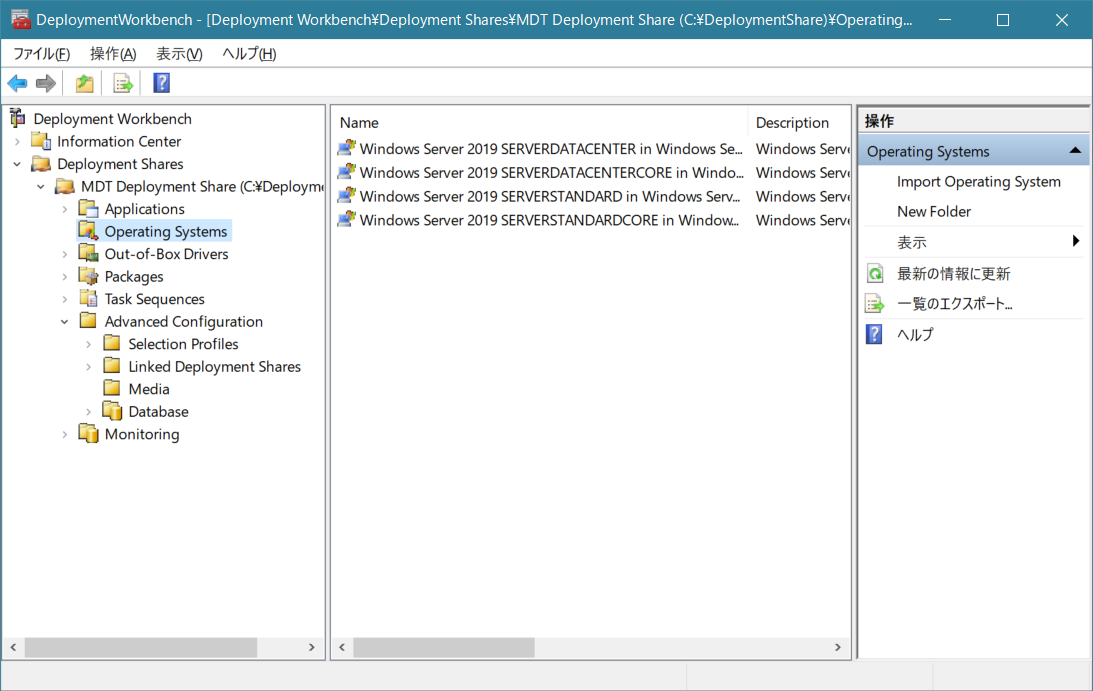Image resolution: width=1093 pixels, height=691 pixels.
Task: Click the SERVERDATACENTER row's OS icon
Action: 346,148
